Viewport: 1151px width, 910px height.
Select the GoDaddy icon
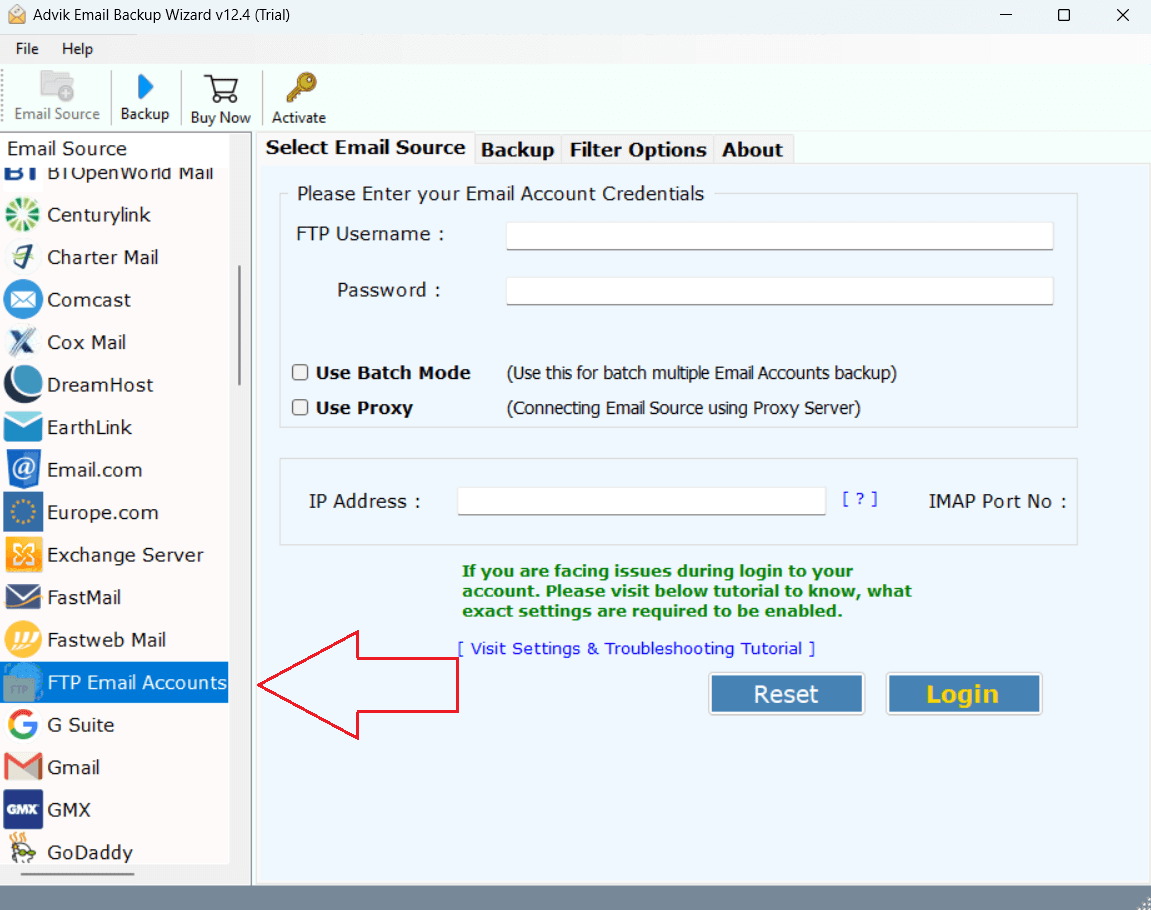click(22, 850)
